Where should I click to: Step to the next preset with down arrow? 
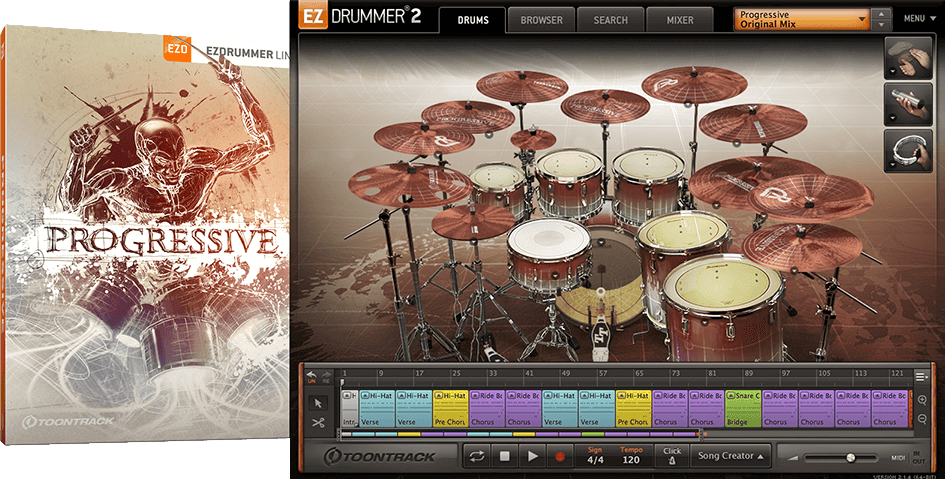[x=882, y=25]
